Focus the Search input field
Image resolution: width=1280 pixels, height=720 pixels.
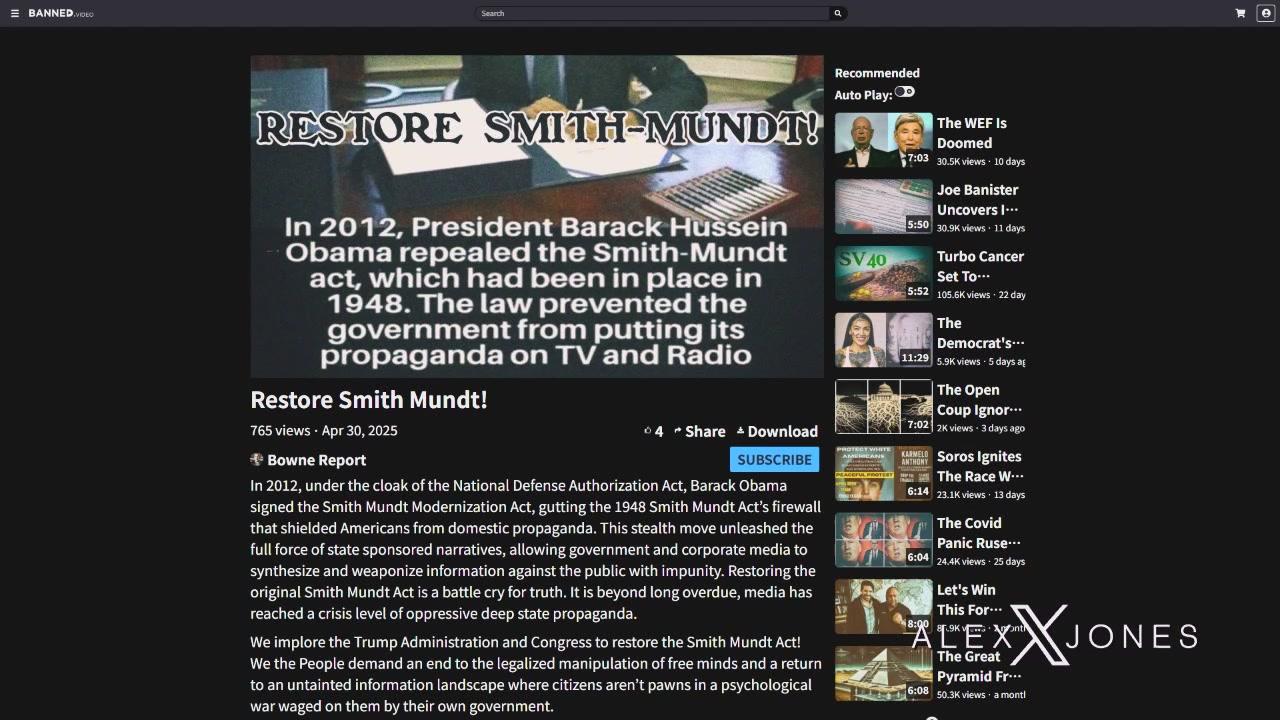point(652,13)
